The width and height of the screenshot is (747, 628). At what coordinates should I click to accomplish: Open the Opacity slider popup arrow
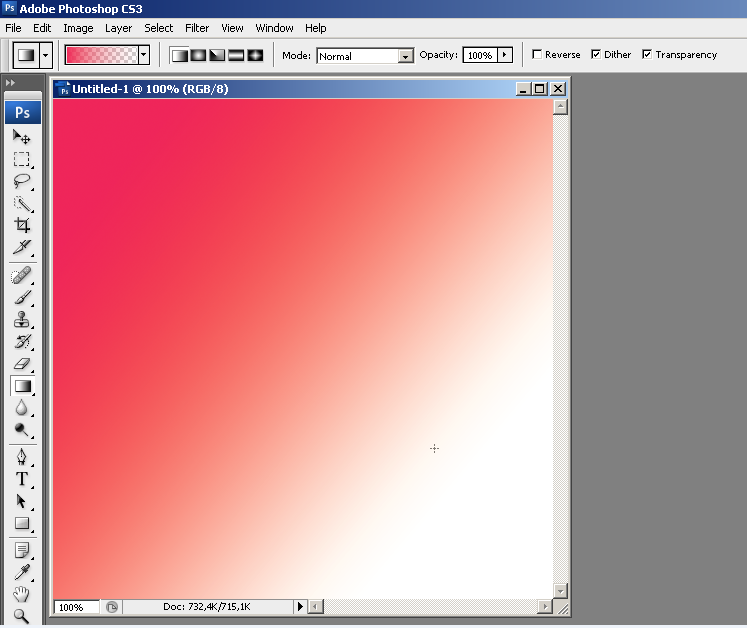(x=505, y=55)
